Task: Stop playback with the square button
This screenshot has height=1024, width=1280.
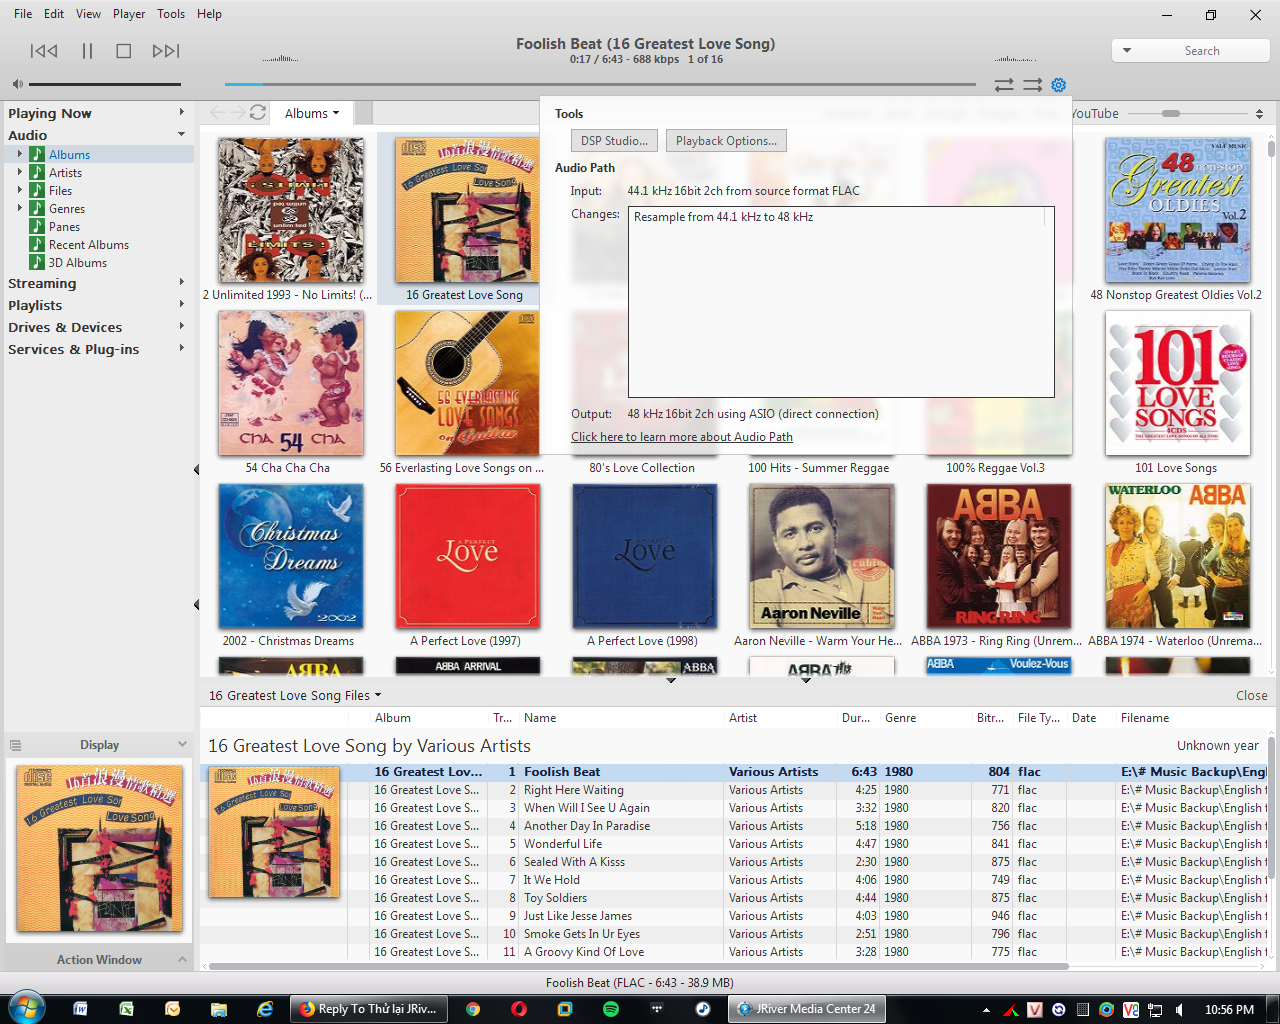Action: pos(124,51)
